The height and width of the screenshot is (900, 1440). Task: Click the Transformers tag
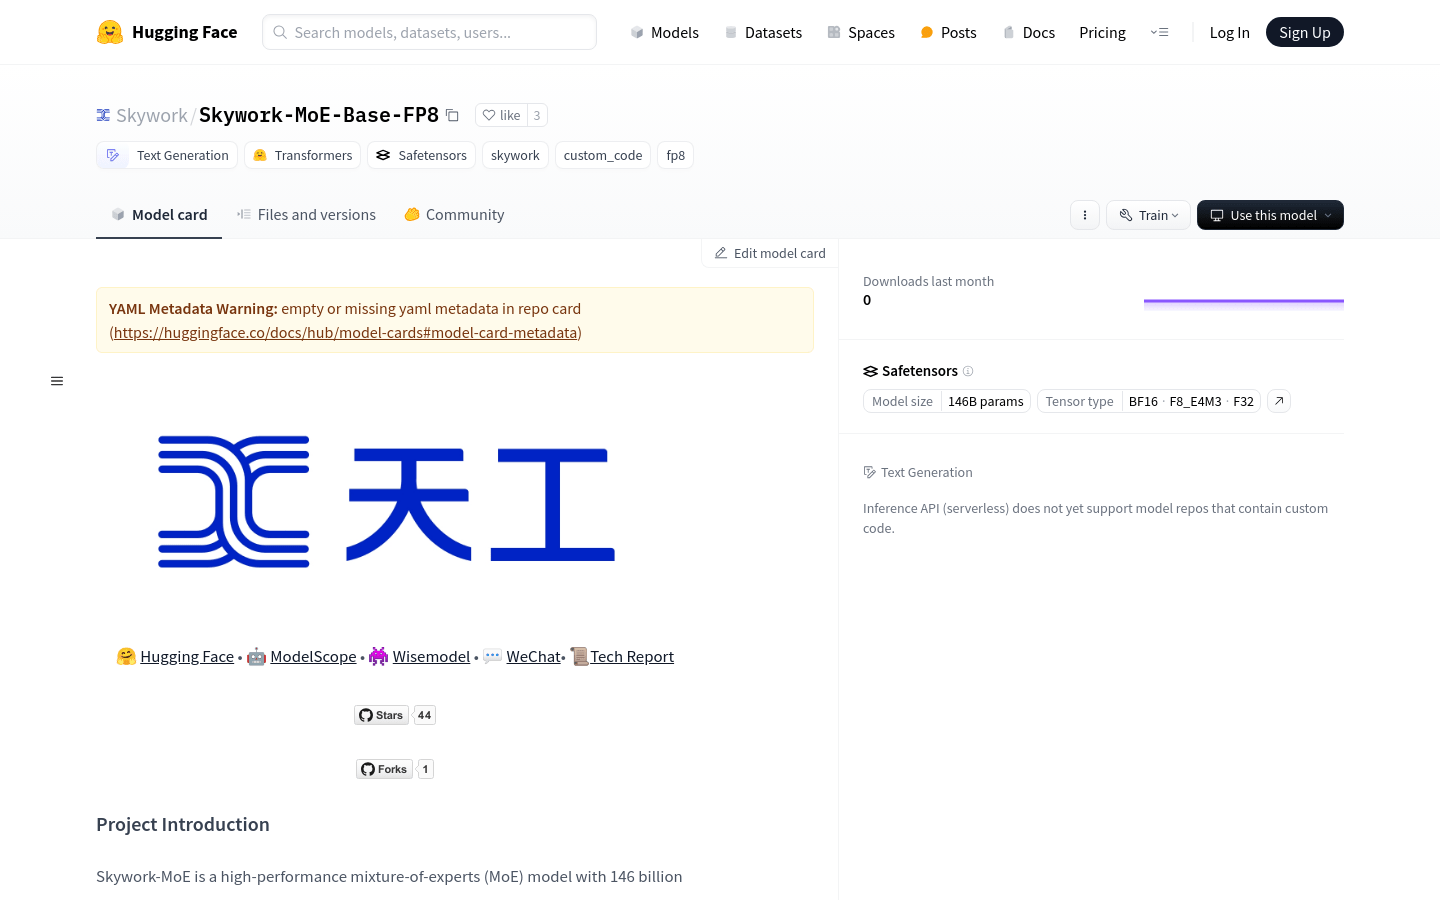(303, 155)
